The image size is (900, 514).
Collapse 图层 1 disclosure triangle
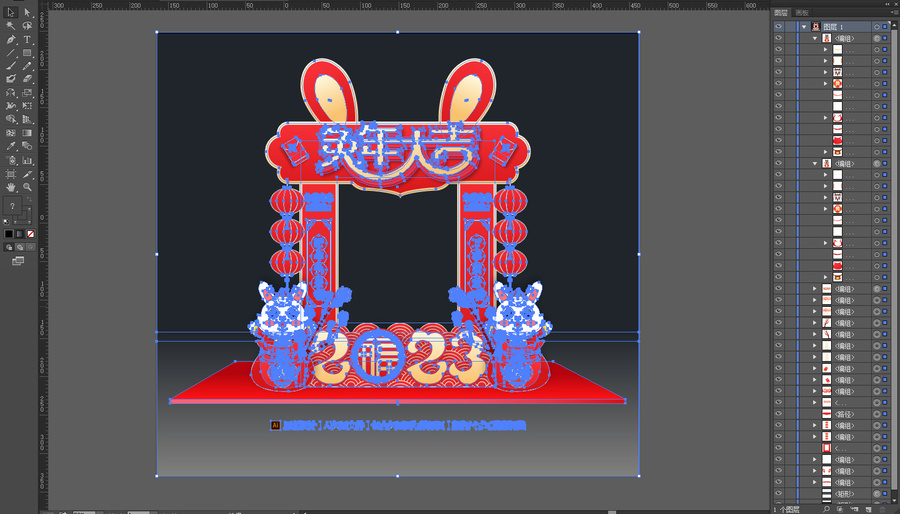(804, 27)
